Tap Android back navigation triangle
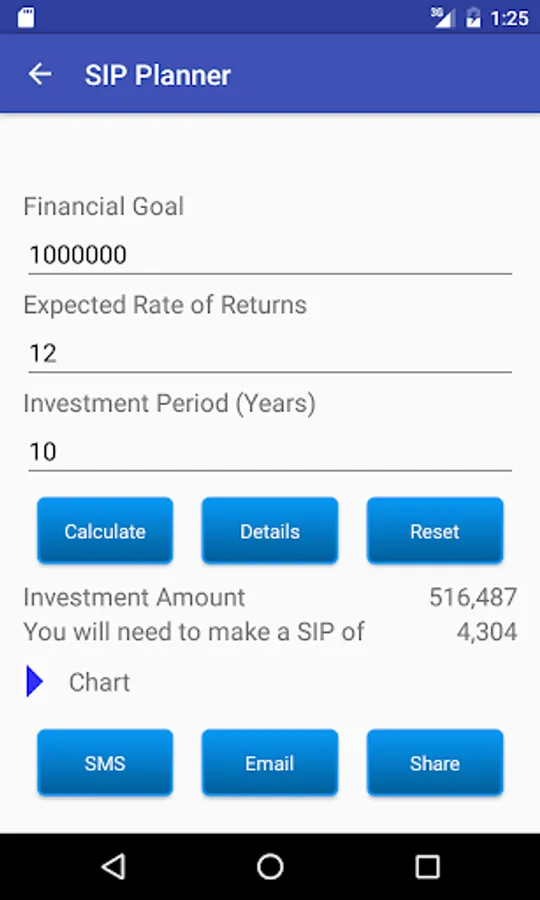The height and width of the screenshot is (900, 540). [x=113, y=866]
